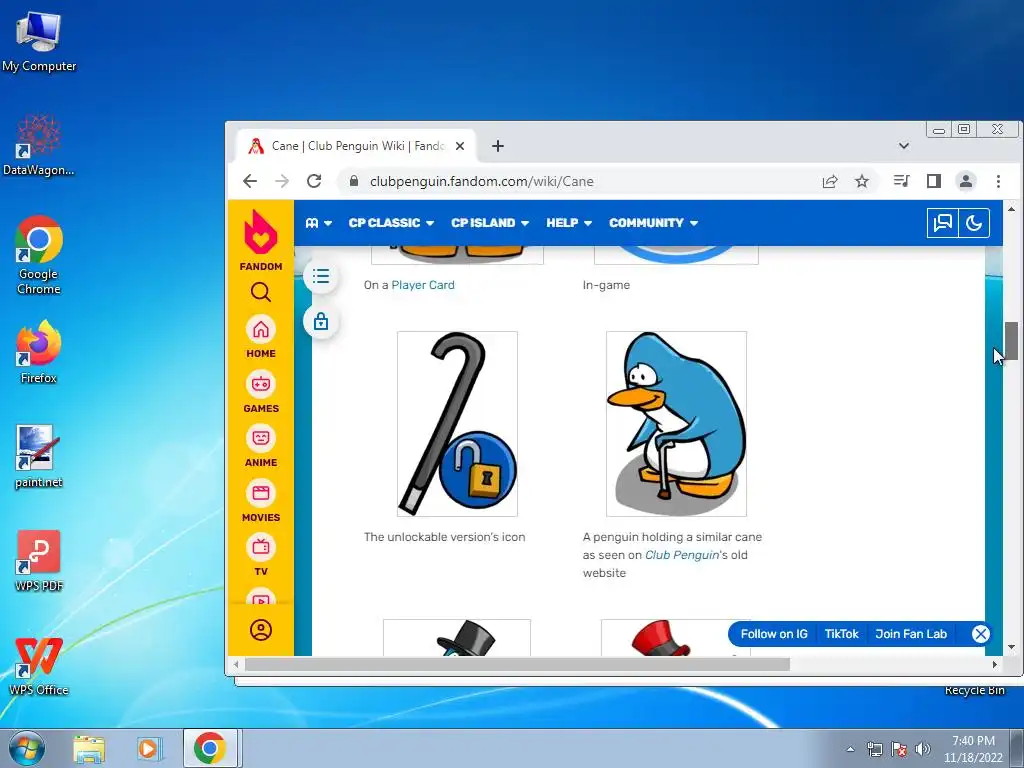Viewport: 1024px width, 768px height.
Task: Click the 'In-game' caption text
Action: click(606, 285)
